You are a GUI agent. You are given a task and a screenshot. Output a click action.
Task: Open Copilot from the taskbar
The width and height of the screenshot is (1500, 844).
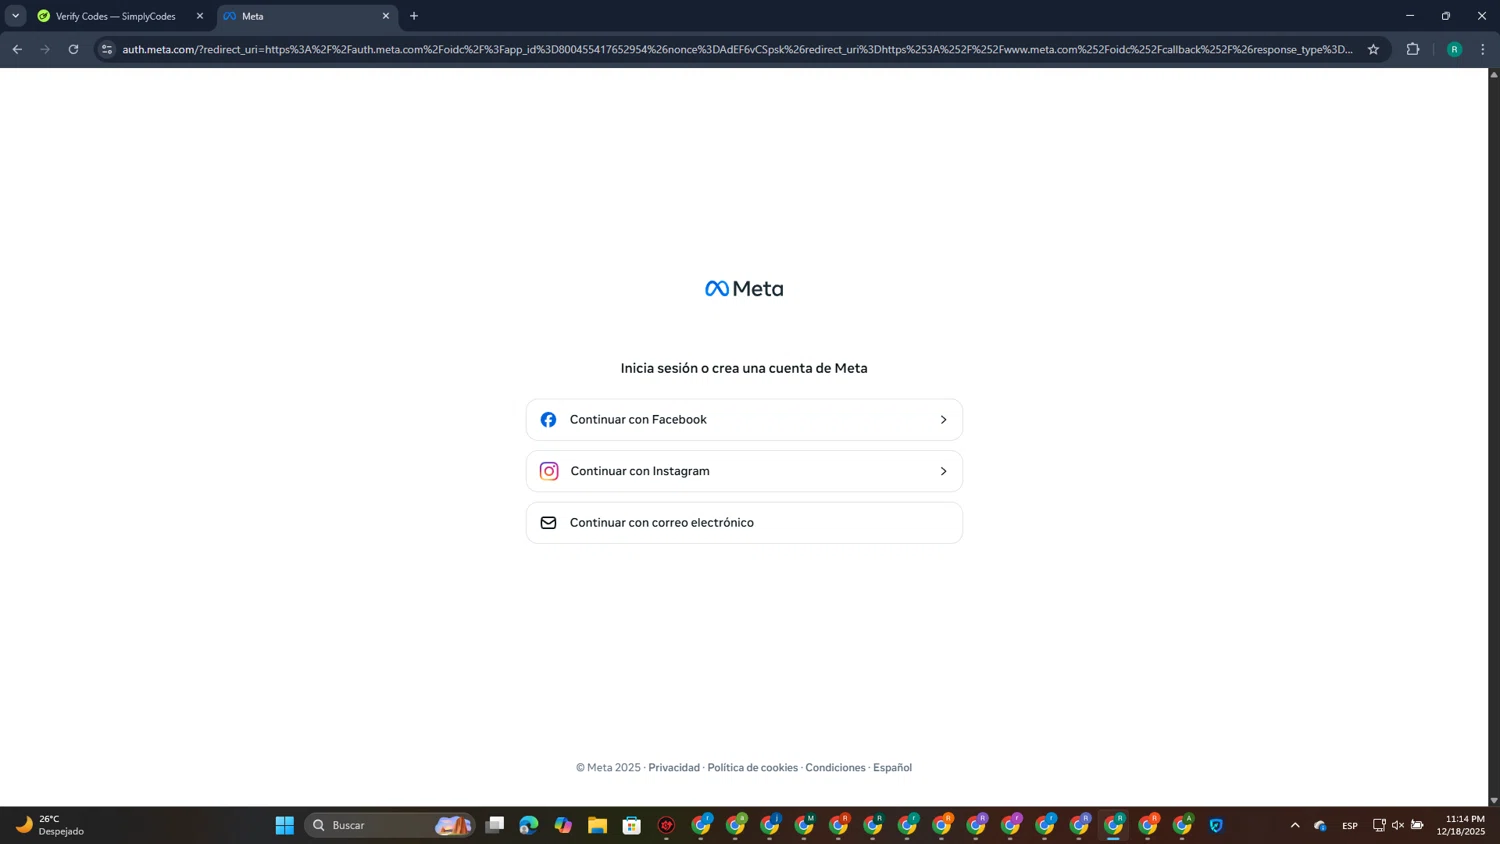click(x=563, y=825)
